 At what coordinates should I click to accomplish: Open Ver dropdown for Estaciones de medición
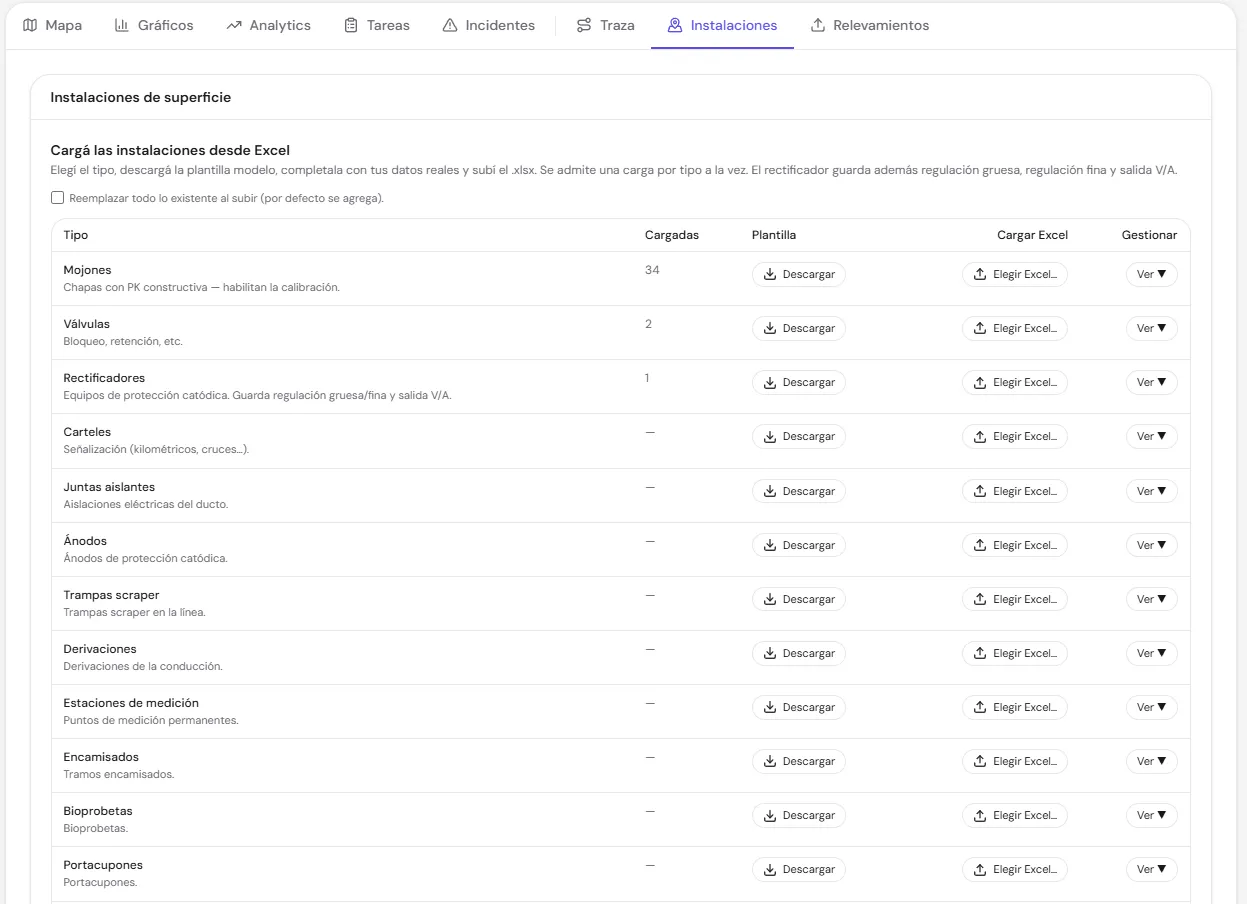1152,707
